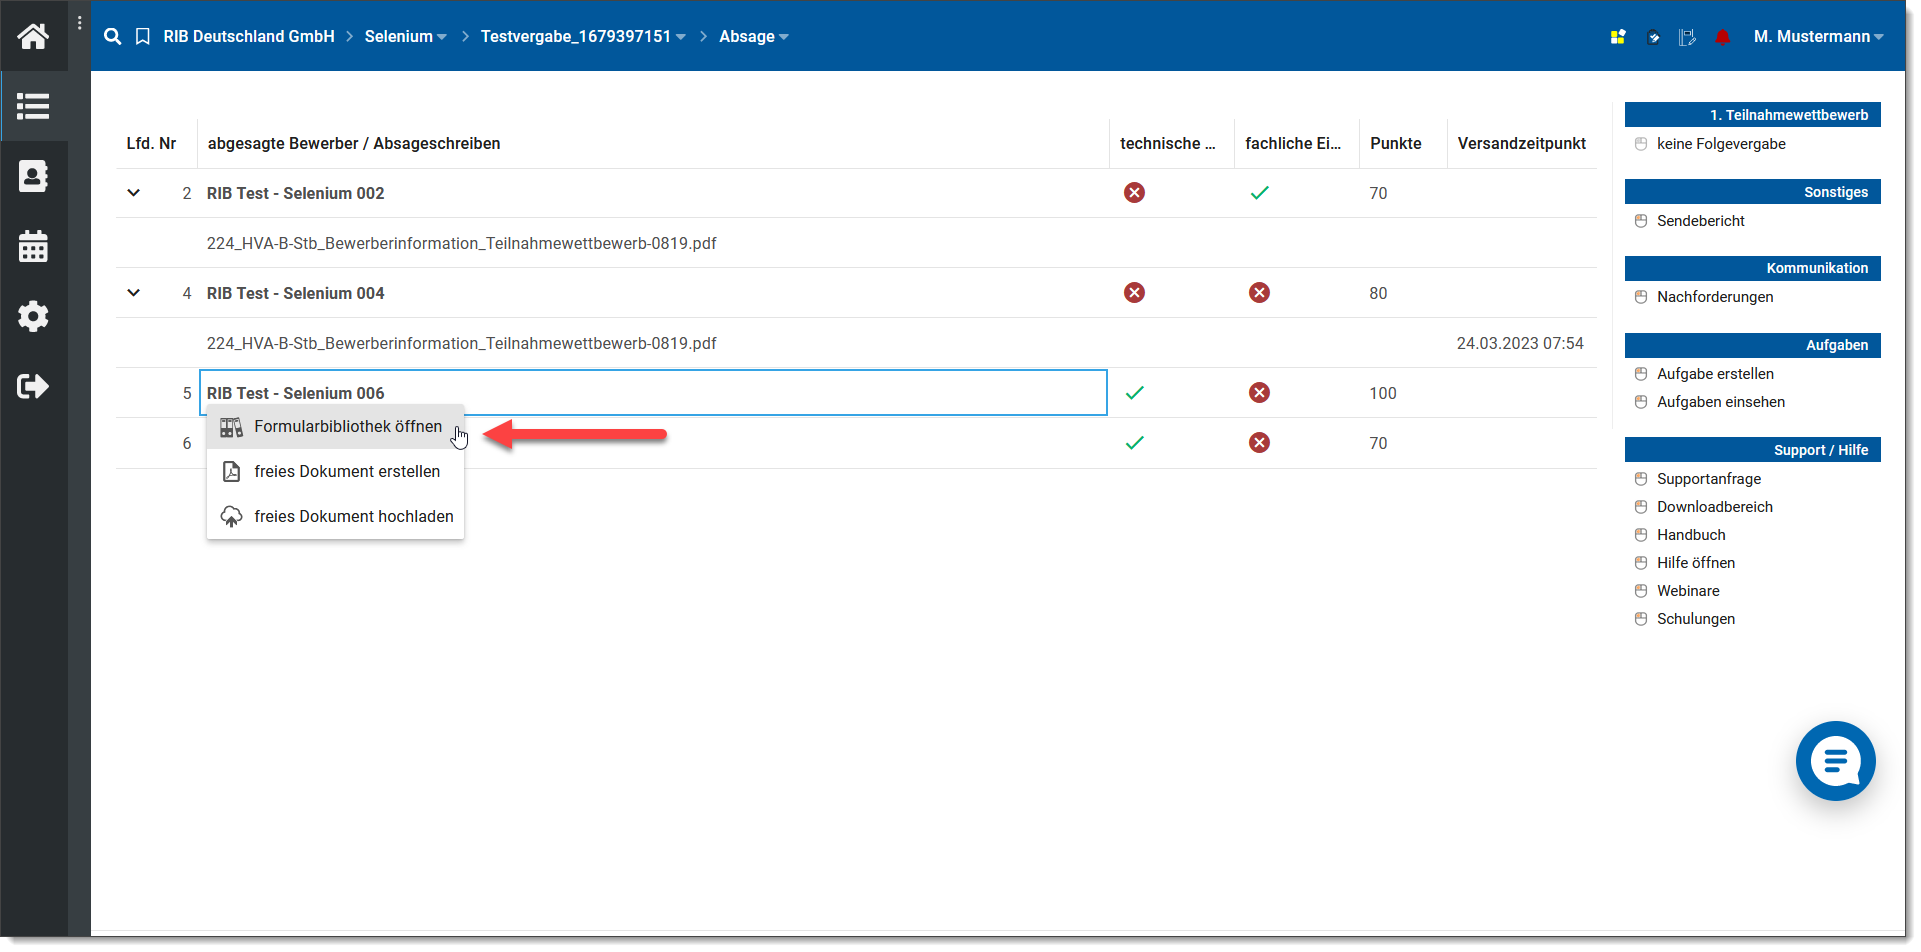Open the calendar sidebar icon
Image resolution: width=1921 pixels, height=952 pixels.
[x=33, y=246]
